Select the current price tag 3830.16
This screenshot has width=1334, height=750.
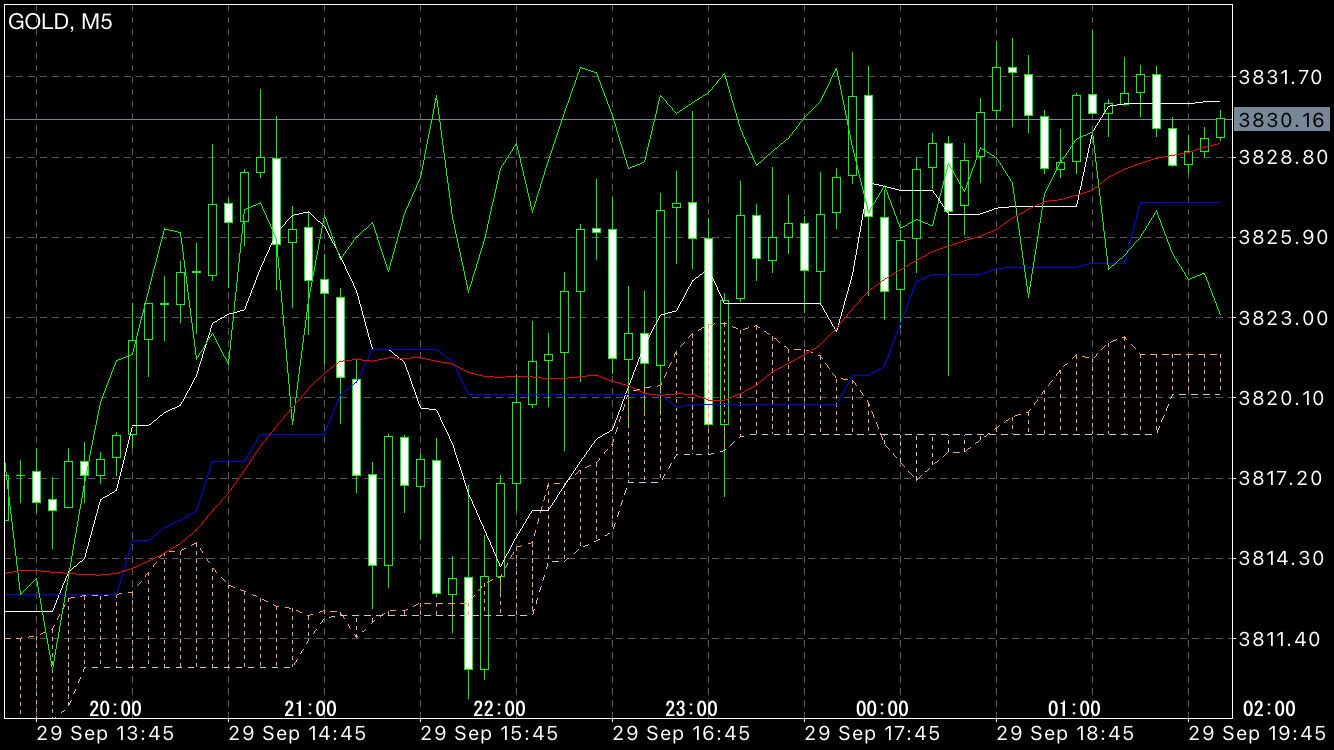tap(1281, 120)
